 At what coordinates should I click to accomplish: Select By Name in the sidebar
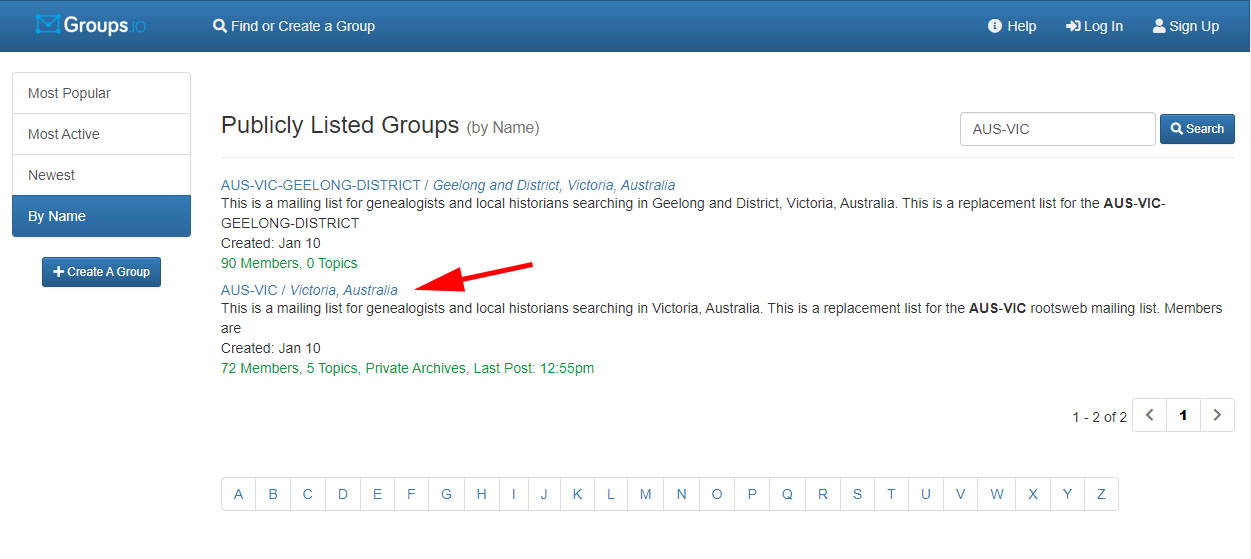(101, 216)
